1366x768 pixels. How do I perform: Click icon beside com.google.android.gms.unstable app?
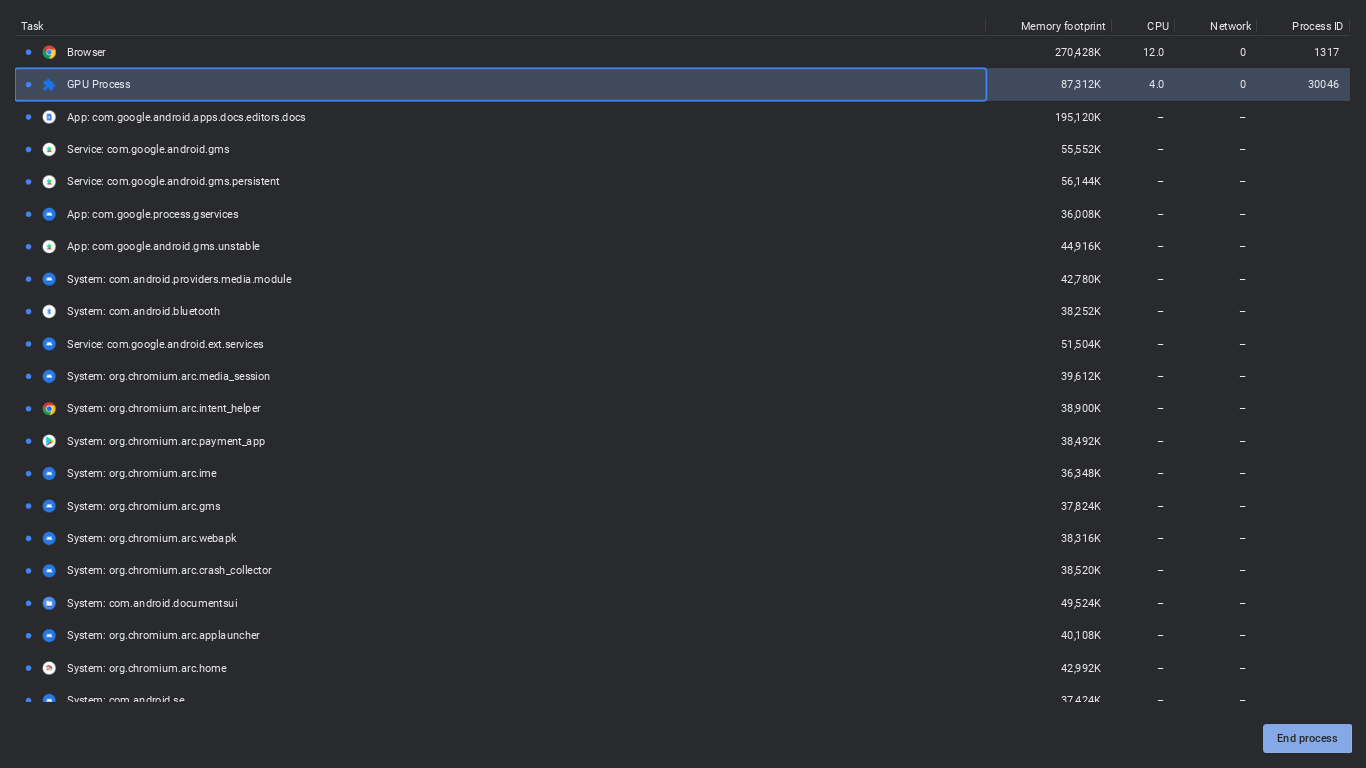(49, 247)
